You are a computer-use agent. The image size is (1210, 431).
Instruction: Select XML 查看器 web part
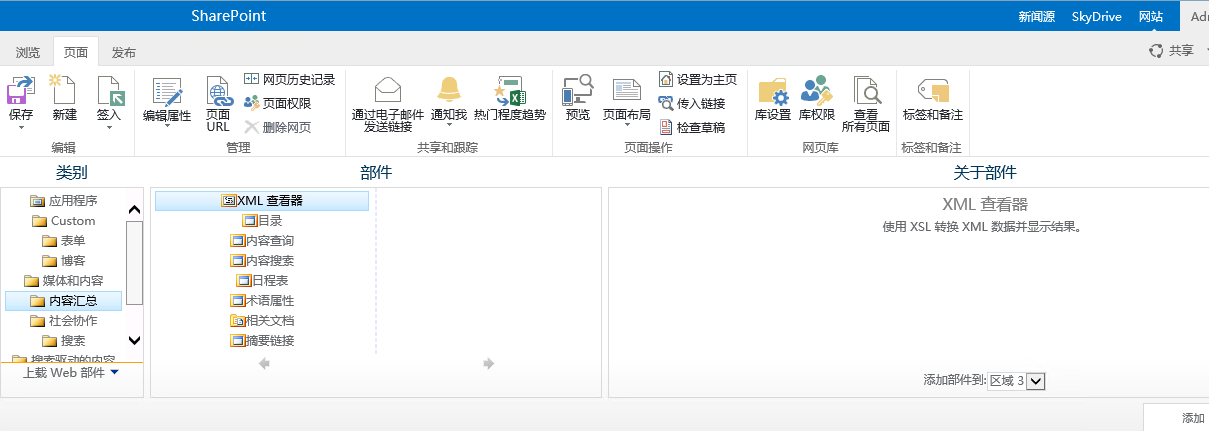[262, 201]
